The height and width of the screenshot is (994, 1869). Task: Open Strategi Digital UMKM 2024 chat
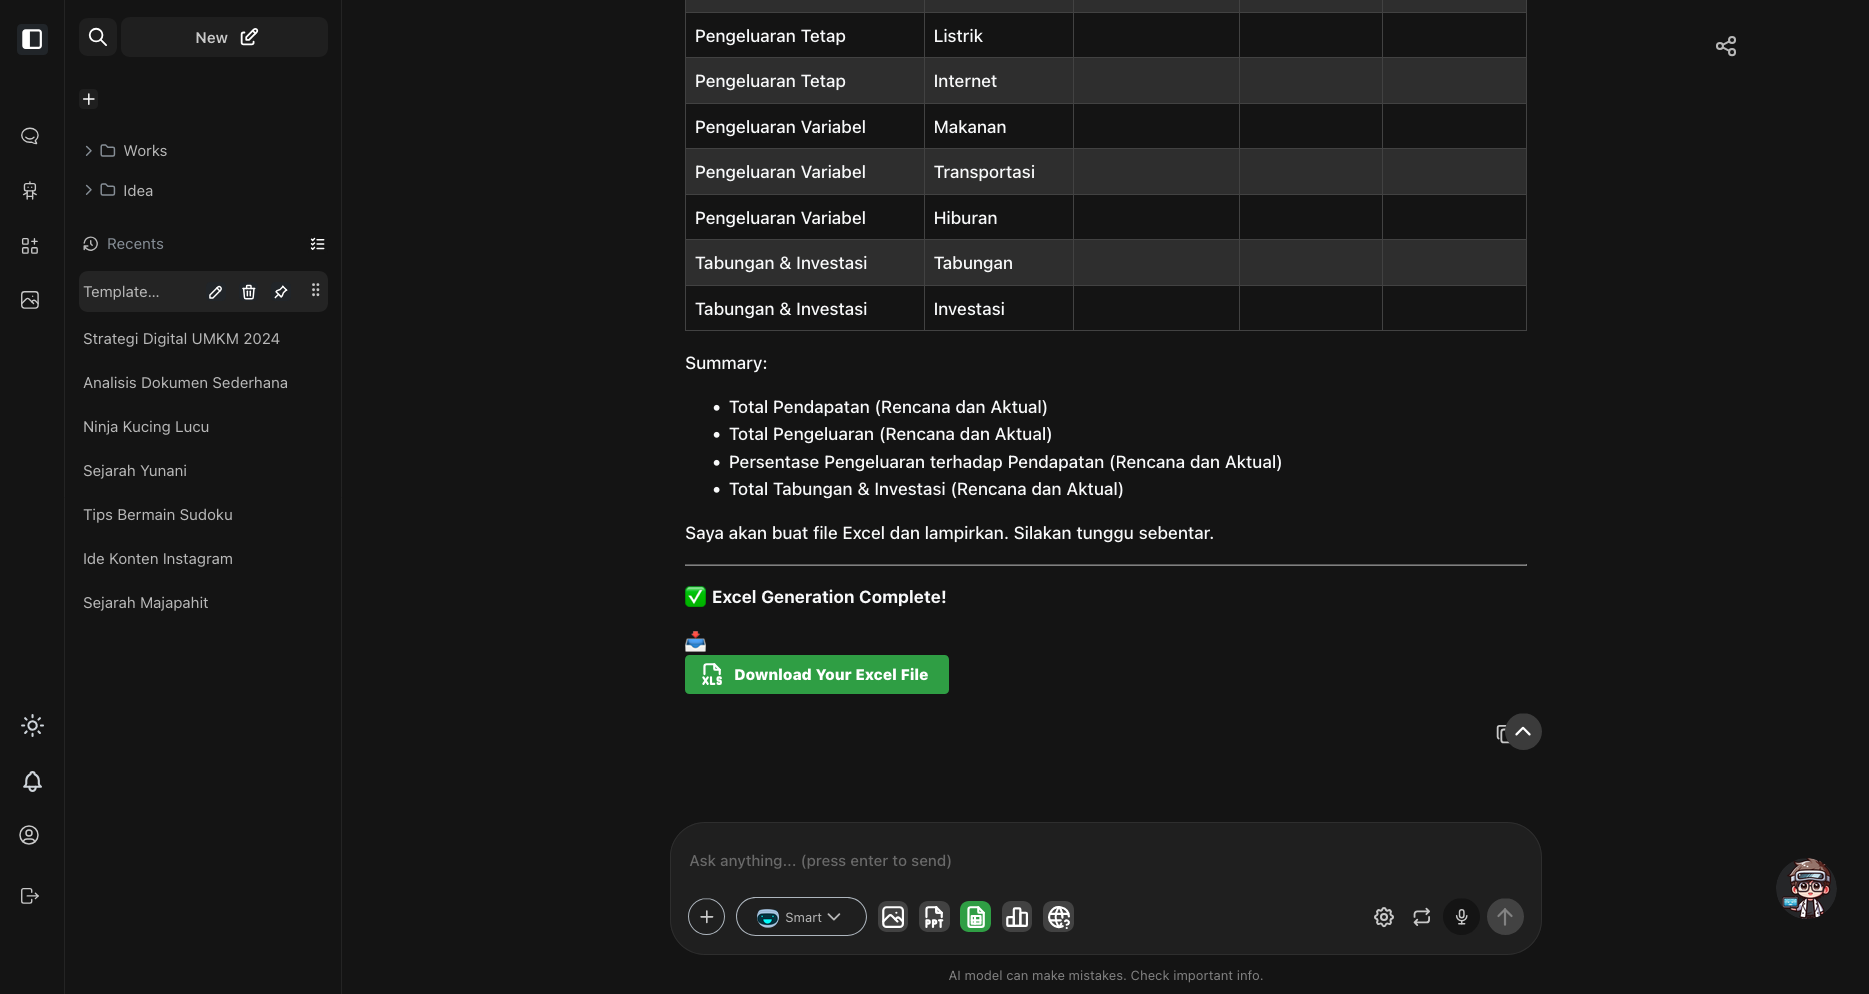click(181, 339)
